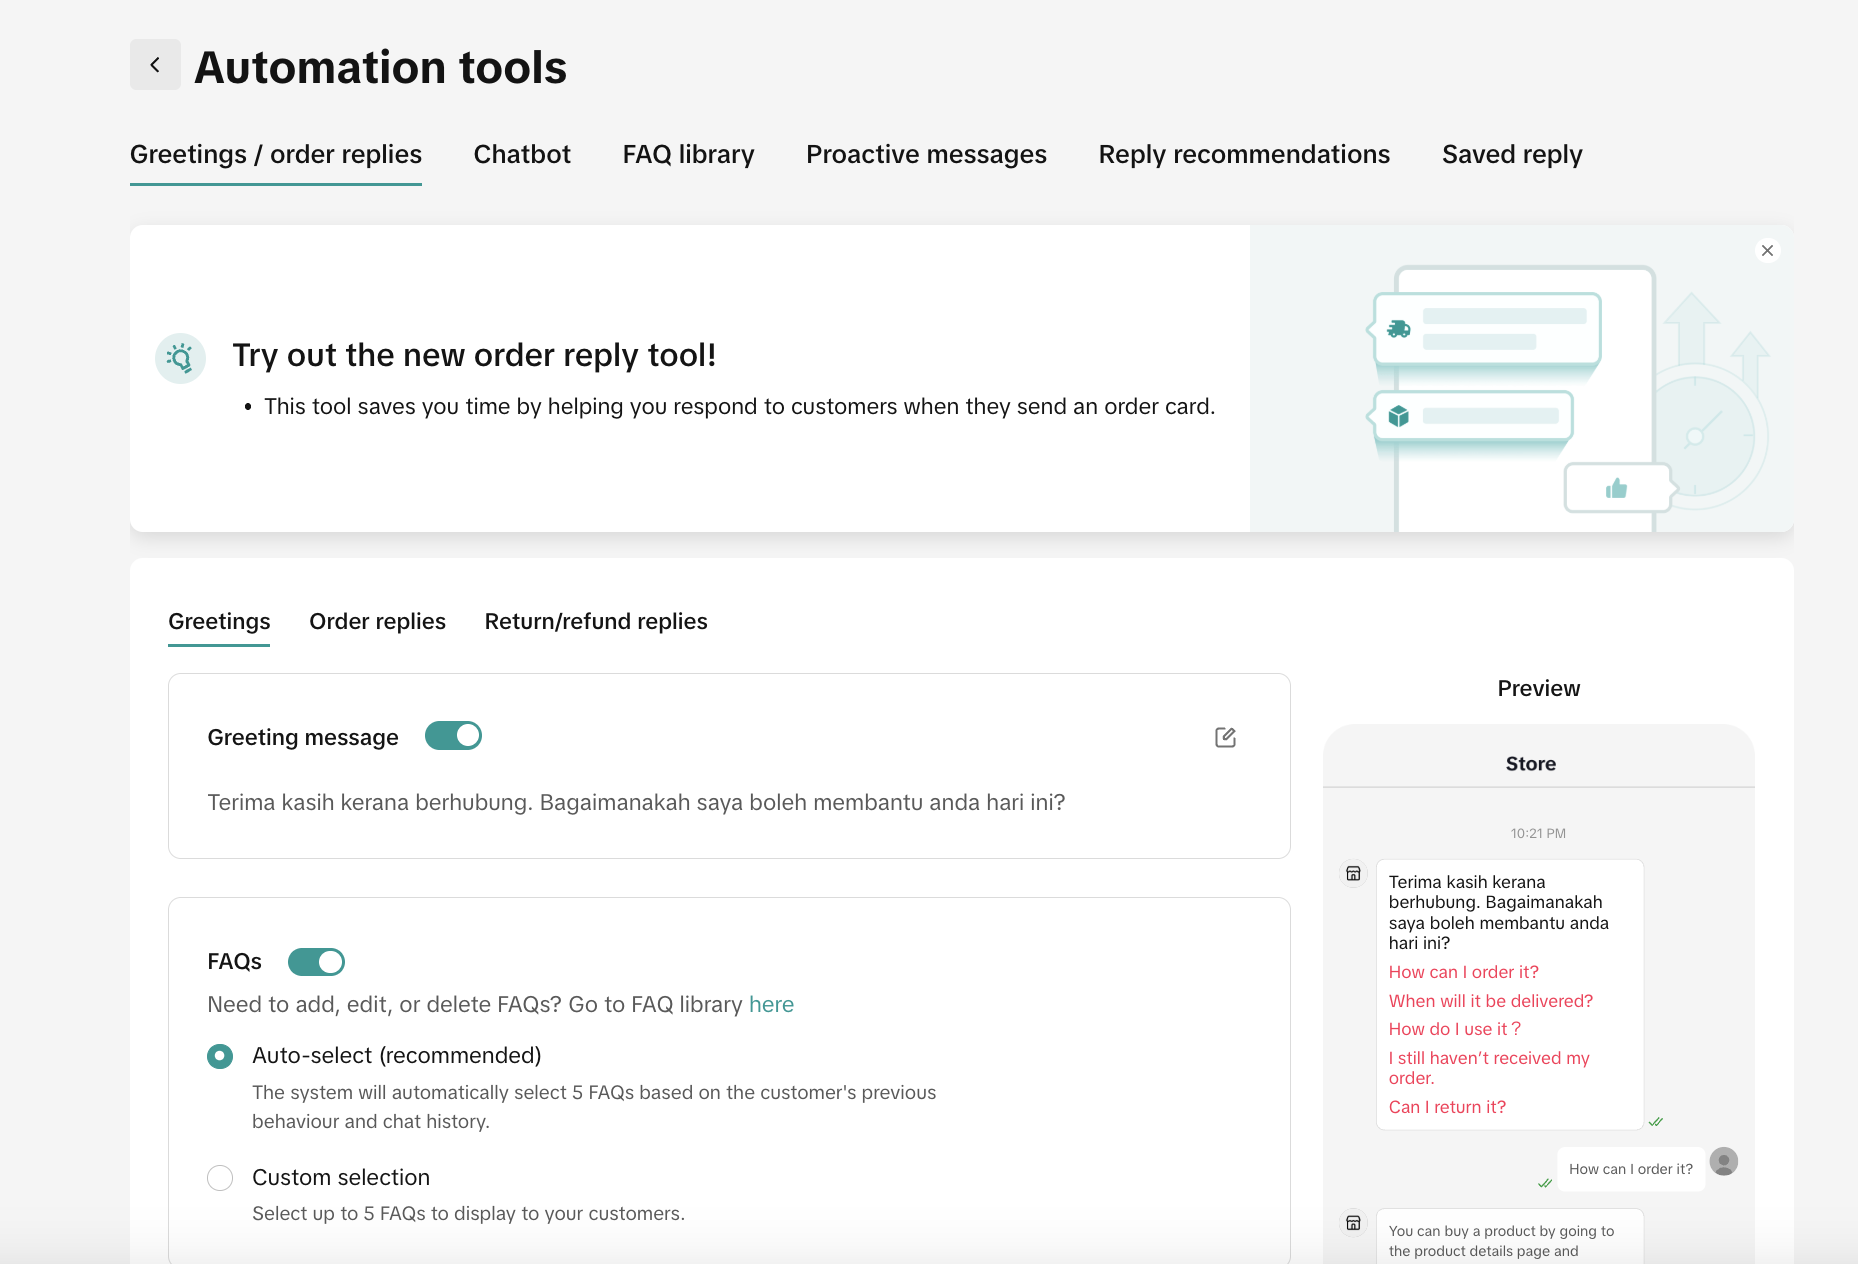Dismiss the order reply tool banner
1858x1264 pixels.
(x=1767, y=251)
